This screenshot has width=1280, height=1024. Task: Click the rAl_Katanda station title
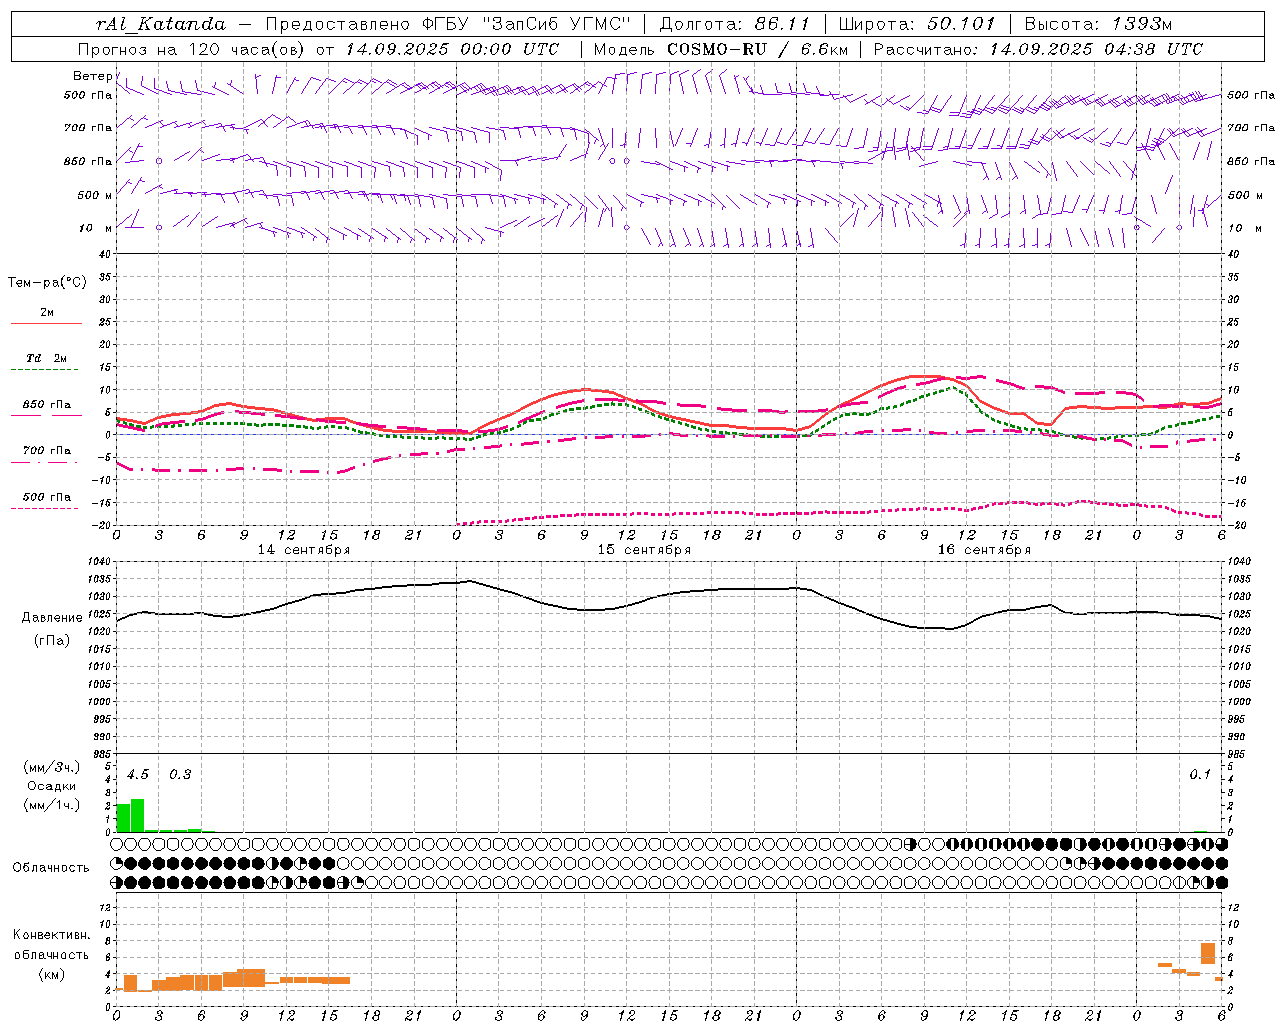(x=161, y=24)
